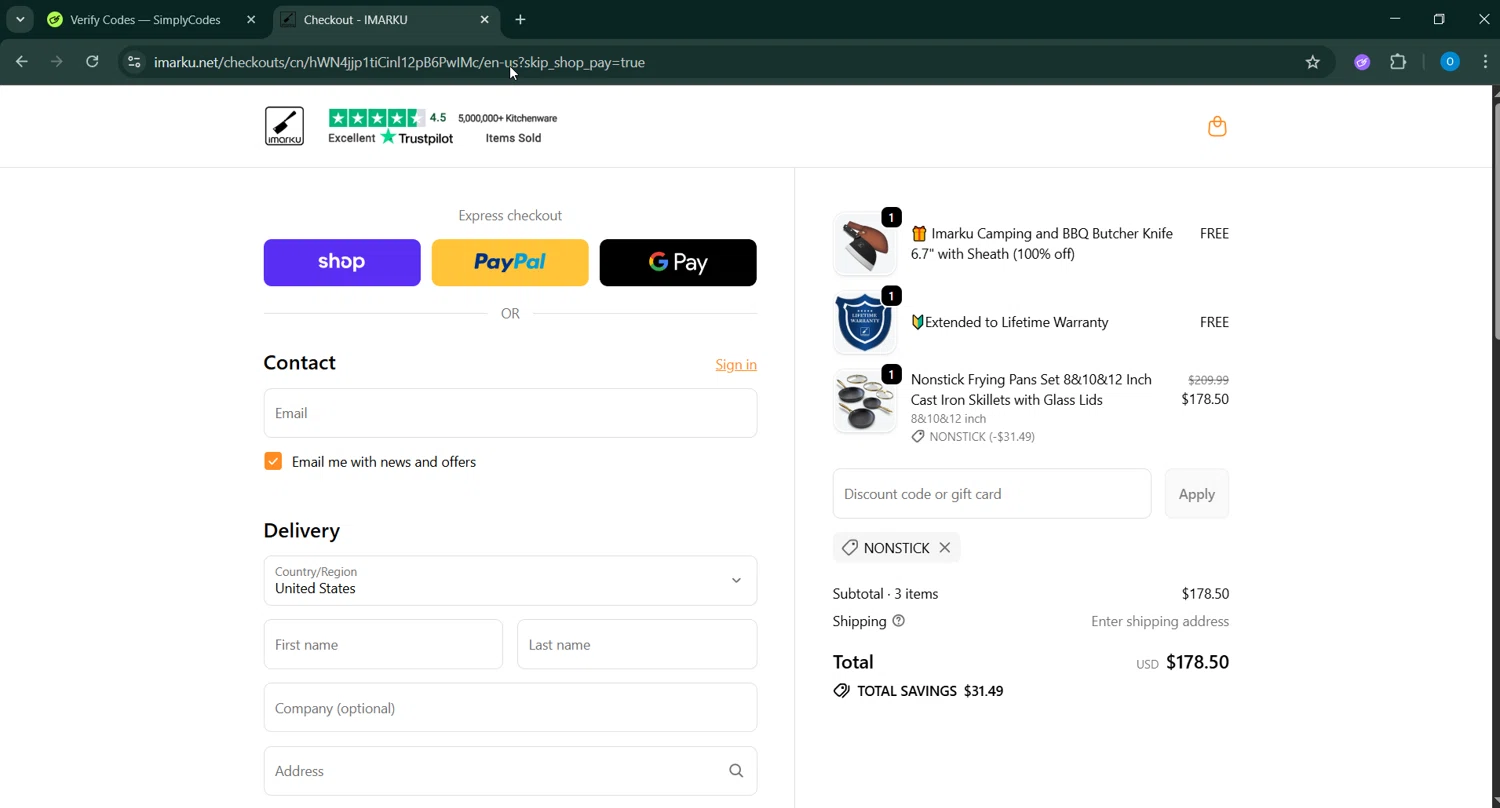This screenshot has height=808, width=1500.
Task: Click the Company (optional) field
Action: [x=510, y=708]
